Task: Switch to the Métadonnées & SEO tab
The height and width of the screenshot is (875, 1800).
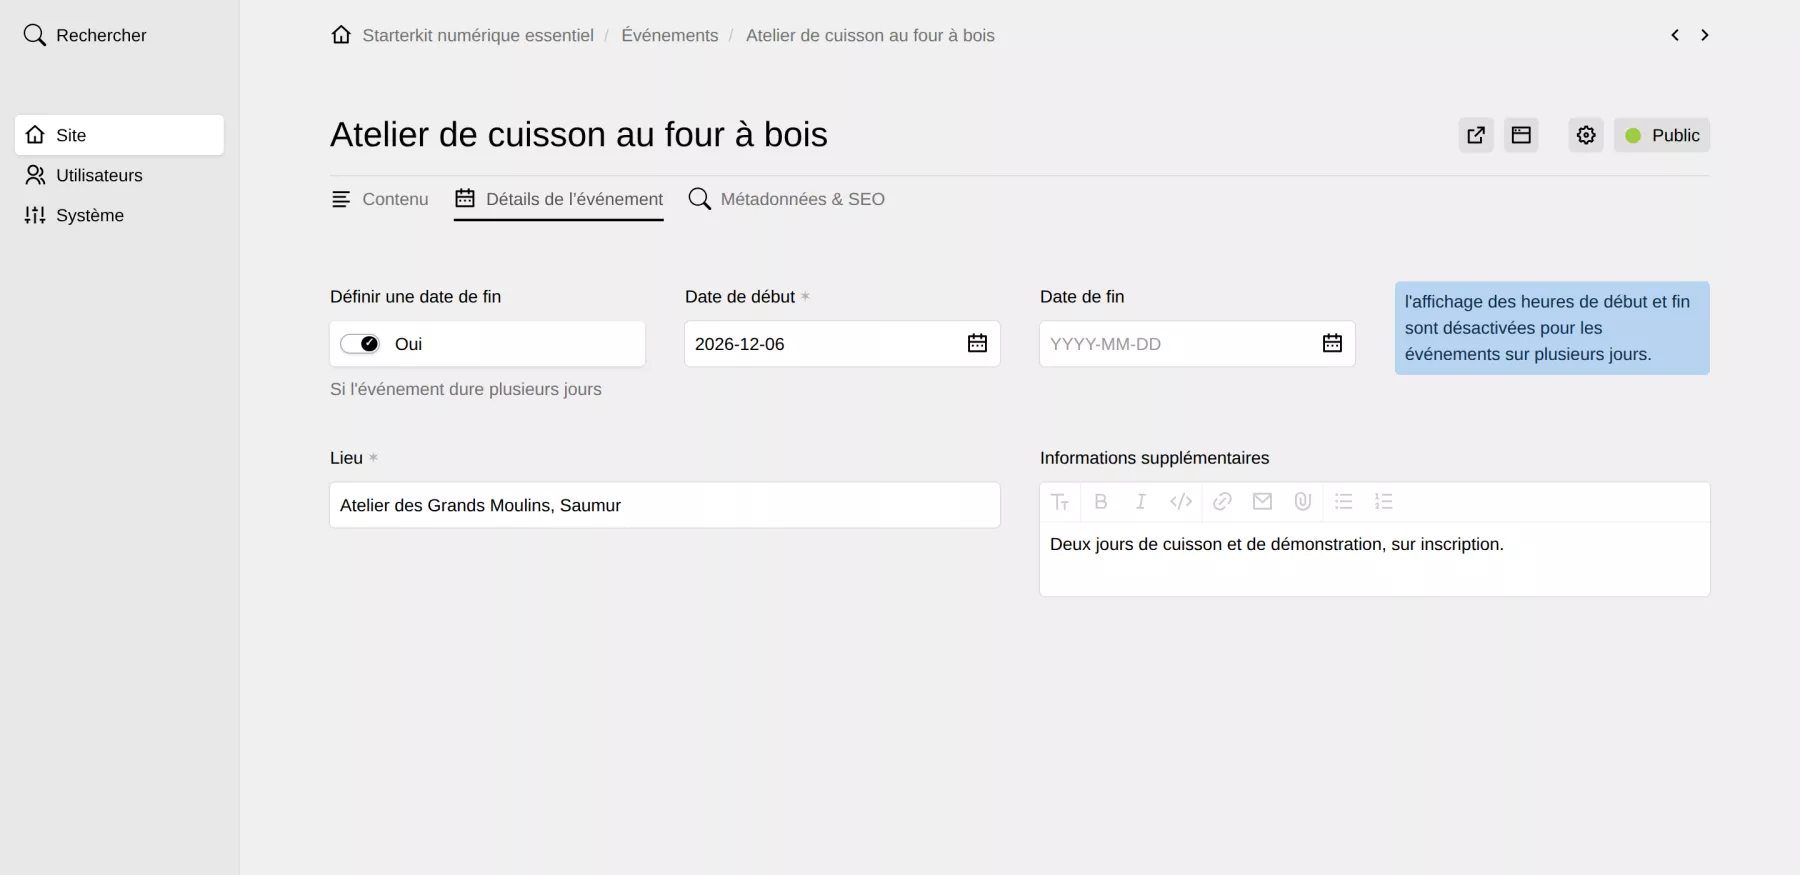Action: [787, 199]
